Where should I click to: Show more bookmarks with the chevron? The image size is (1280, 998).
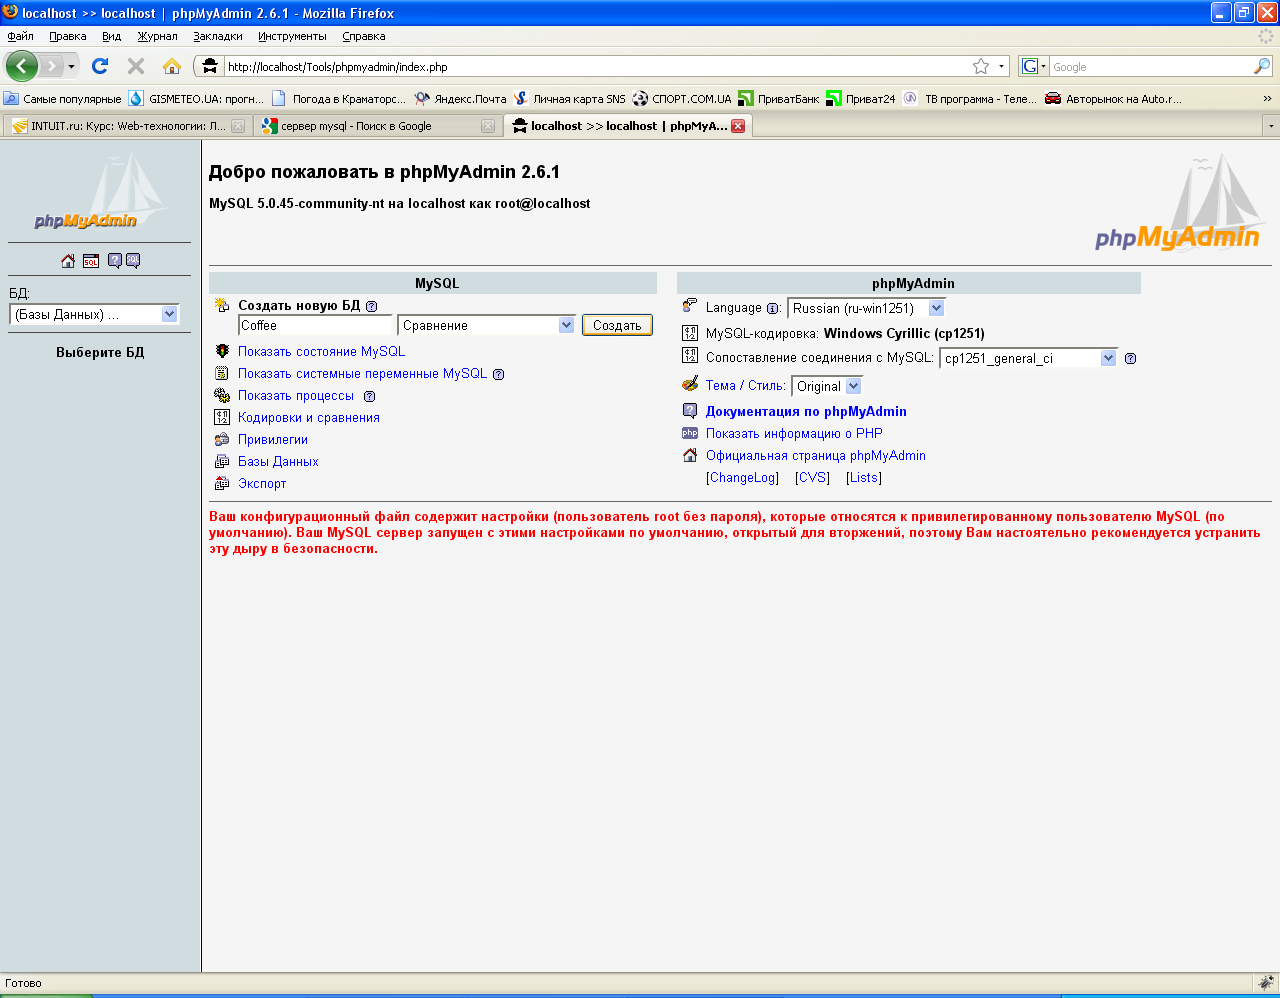(1267, 98)
